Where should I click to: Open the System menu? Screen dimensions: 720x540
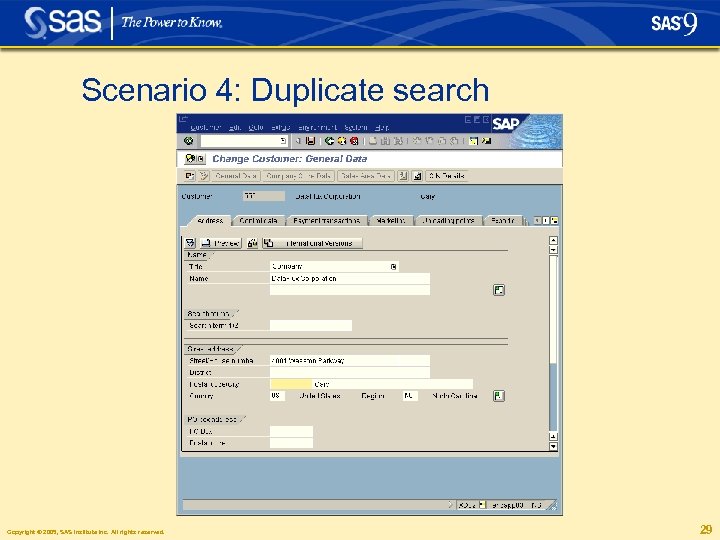click(356, 127)
